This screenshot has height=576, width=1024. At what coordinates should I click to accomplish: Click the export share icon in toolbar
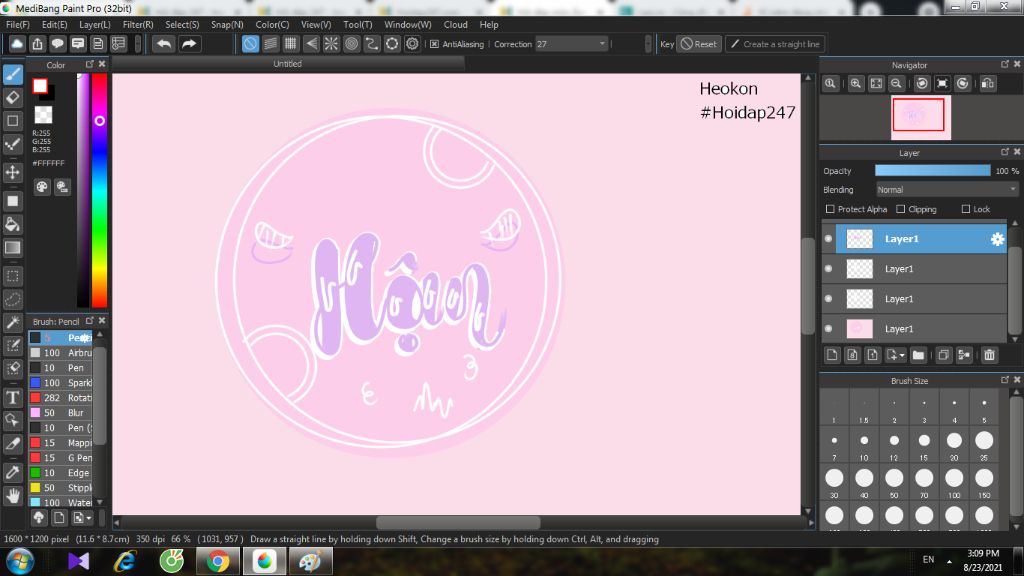pyautogui.click(x=37, y=44)
